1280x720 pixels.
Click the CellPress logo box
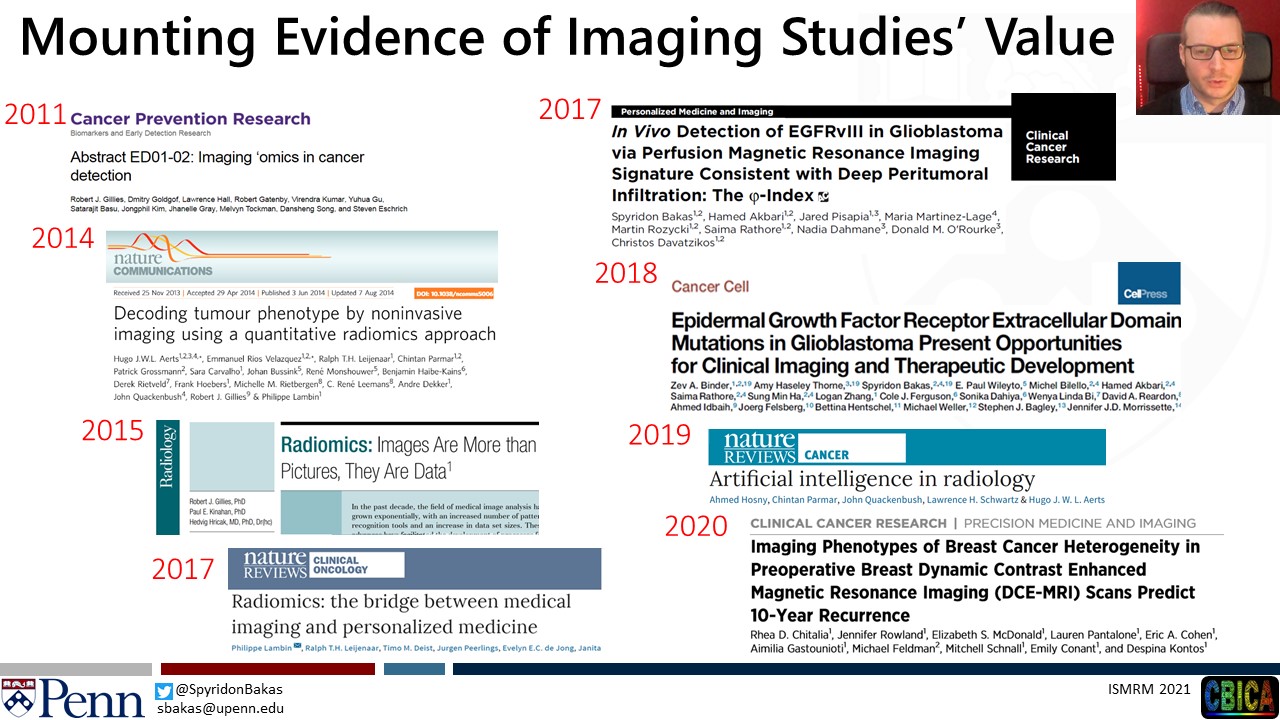tap(1149, 283)
